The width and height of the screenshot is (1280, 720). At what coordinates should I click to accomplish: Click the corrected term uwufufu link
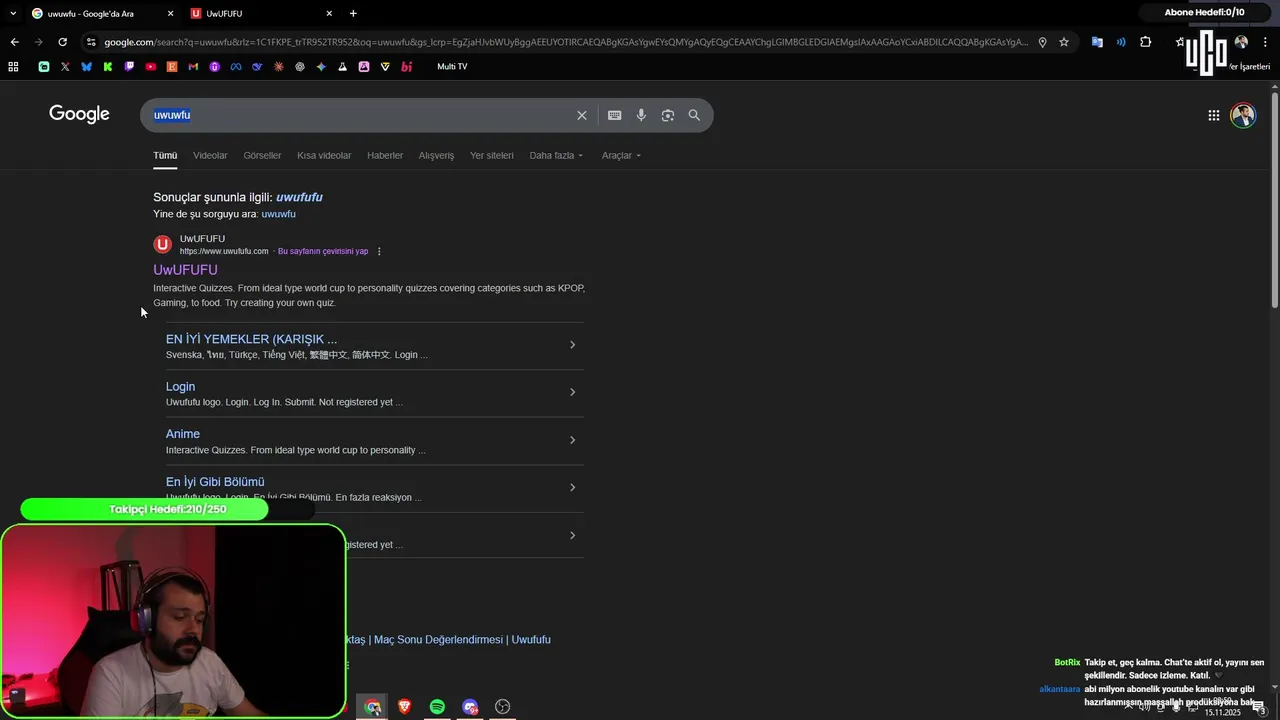coord(299,197)
